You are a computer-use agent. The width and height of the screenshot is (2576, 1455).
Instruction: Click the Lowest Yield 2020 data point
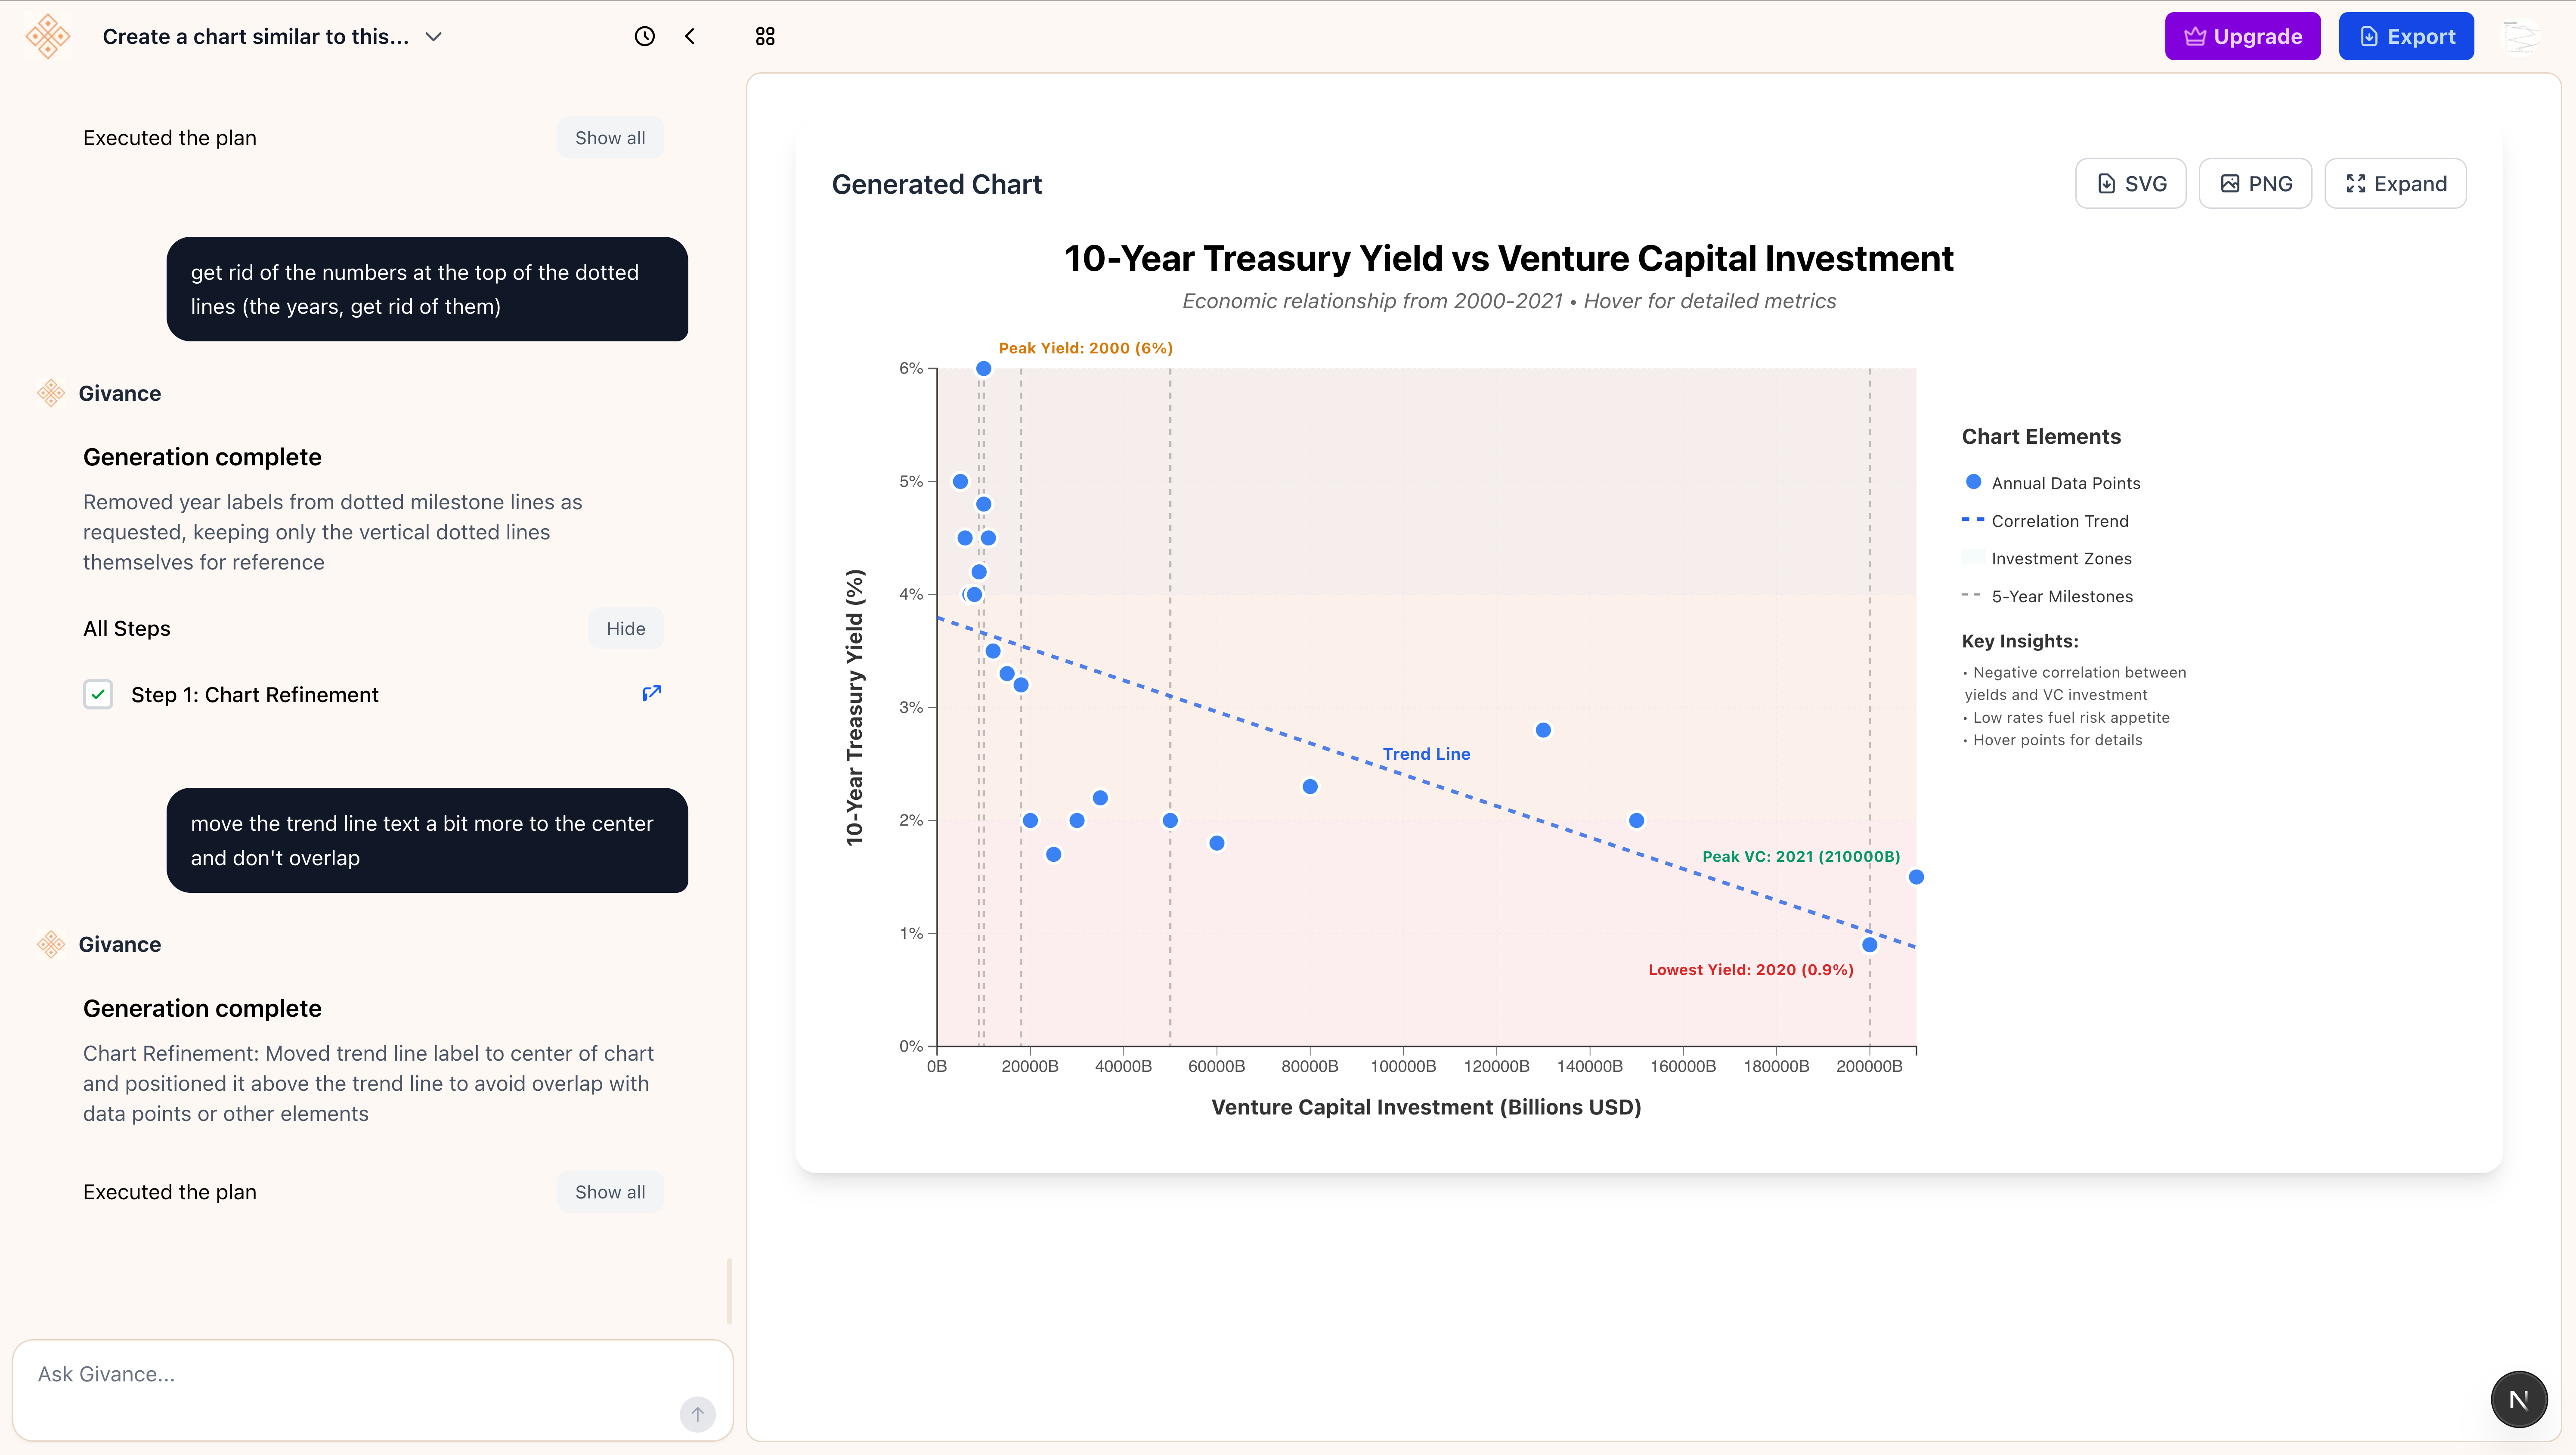tap(1869, 944)
